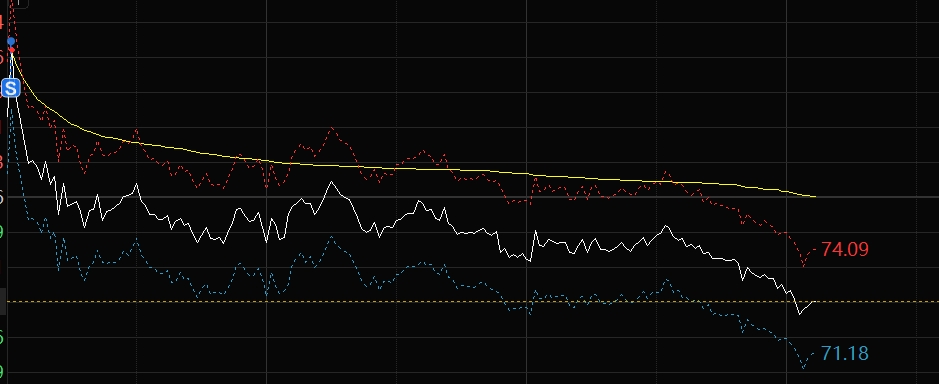Click the red 74.09 upper band label
The height and width of the screenshot is (384, 939).
(x=844, y=249)
